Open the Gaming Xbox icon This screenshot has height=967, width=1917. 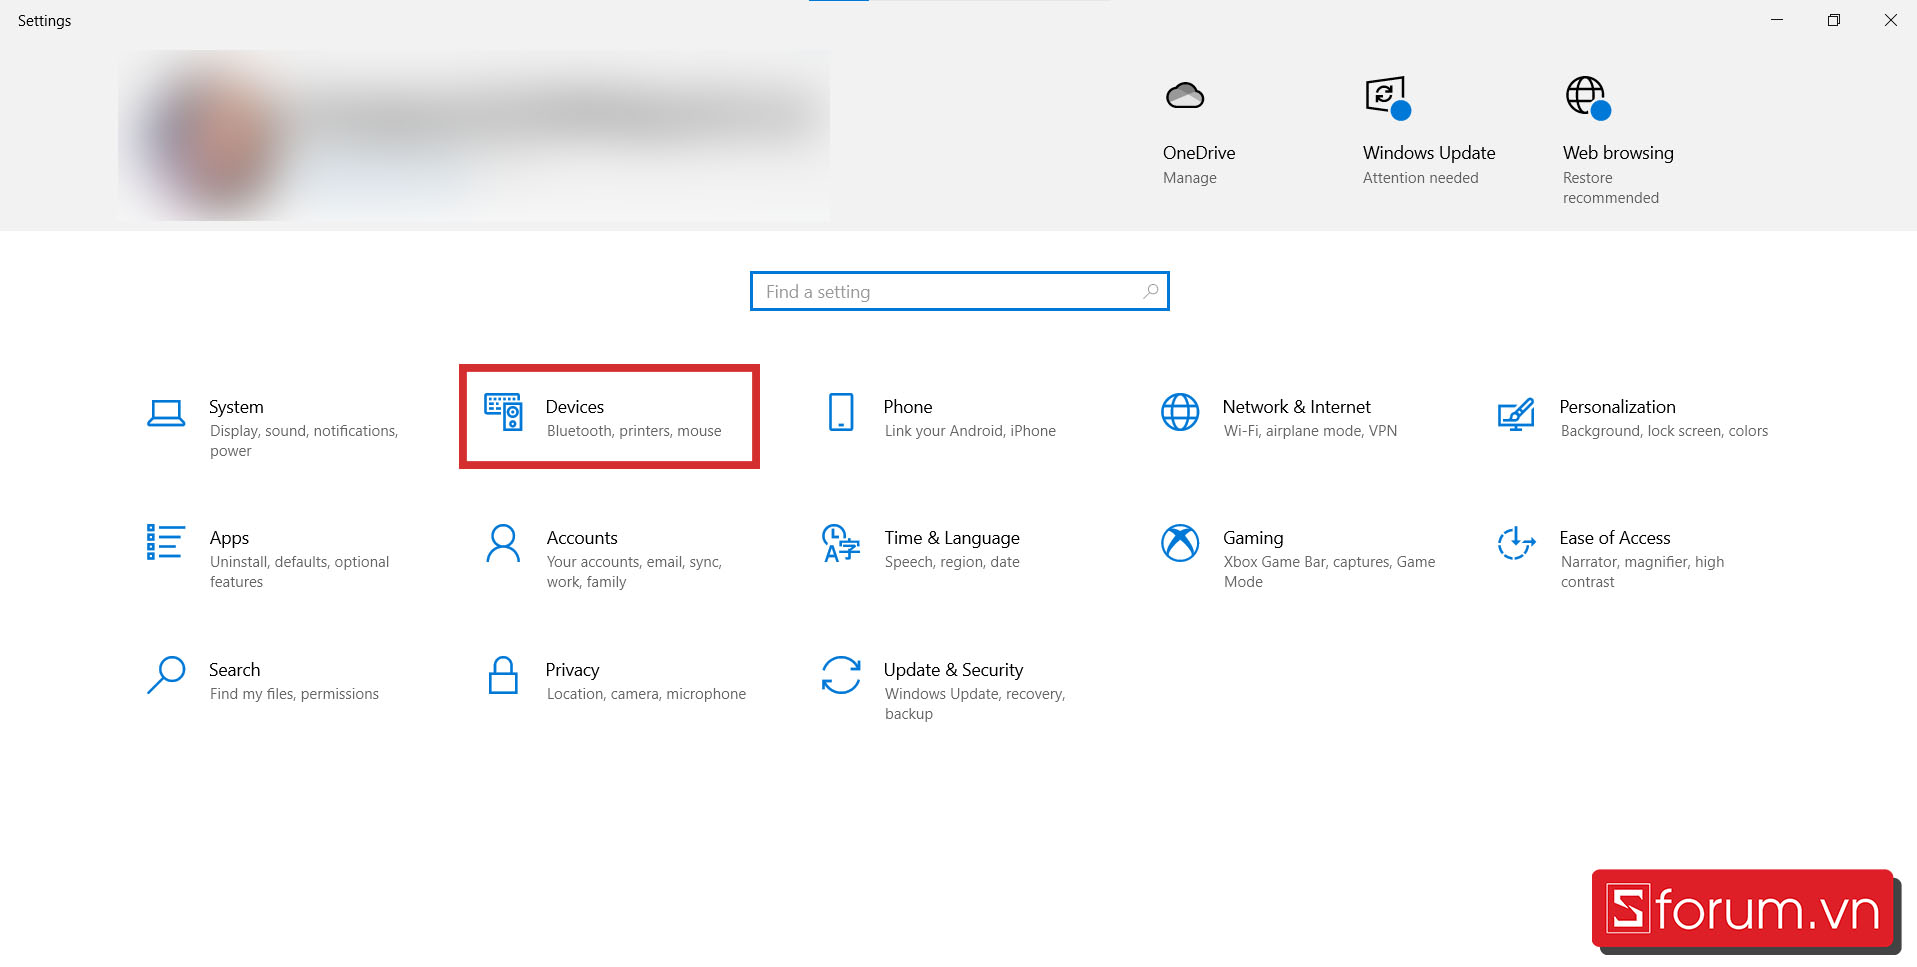coord(1180,543)
